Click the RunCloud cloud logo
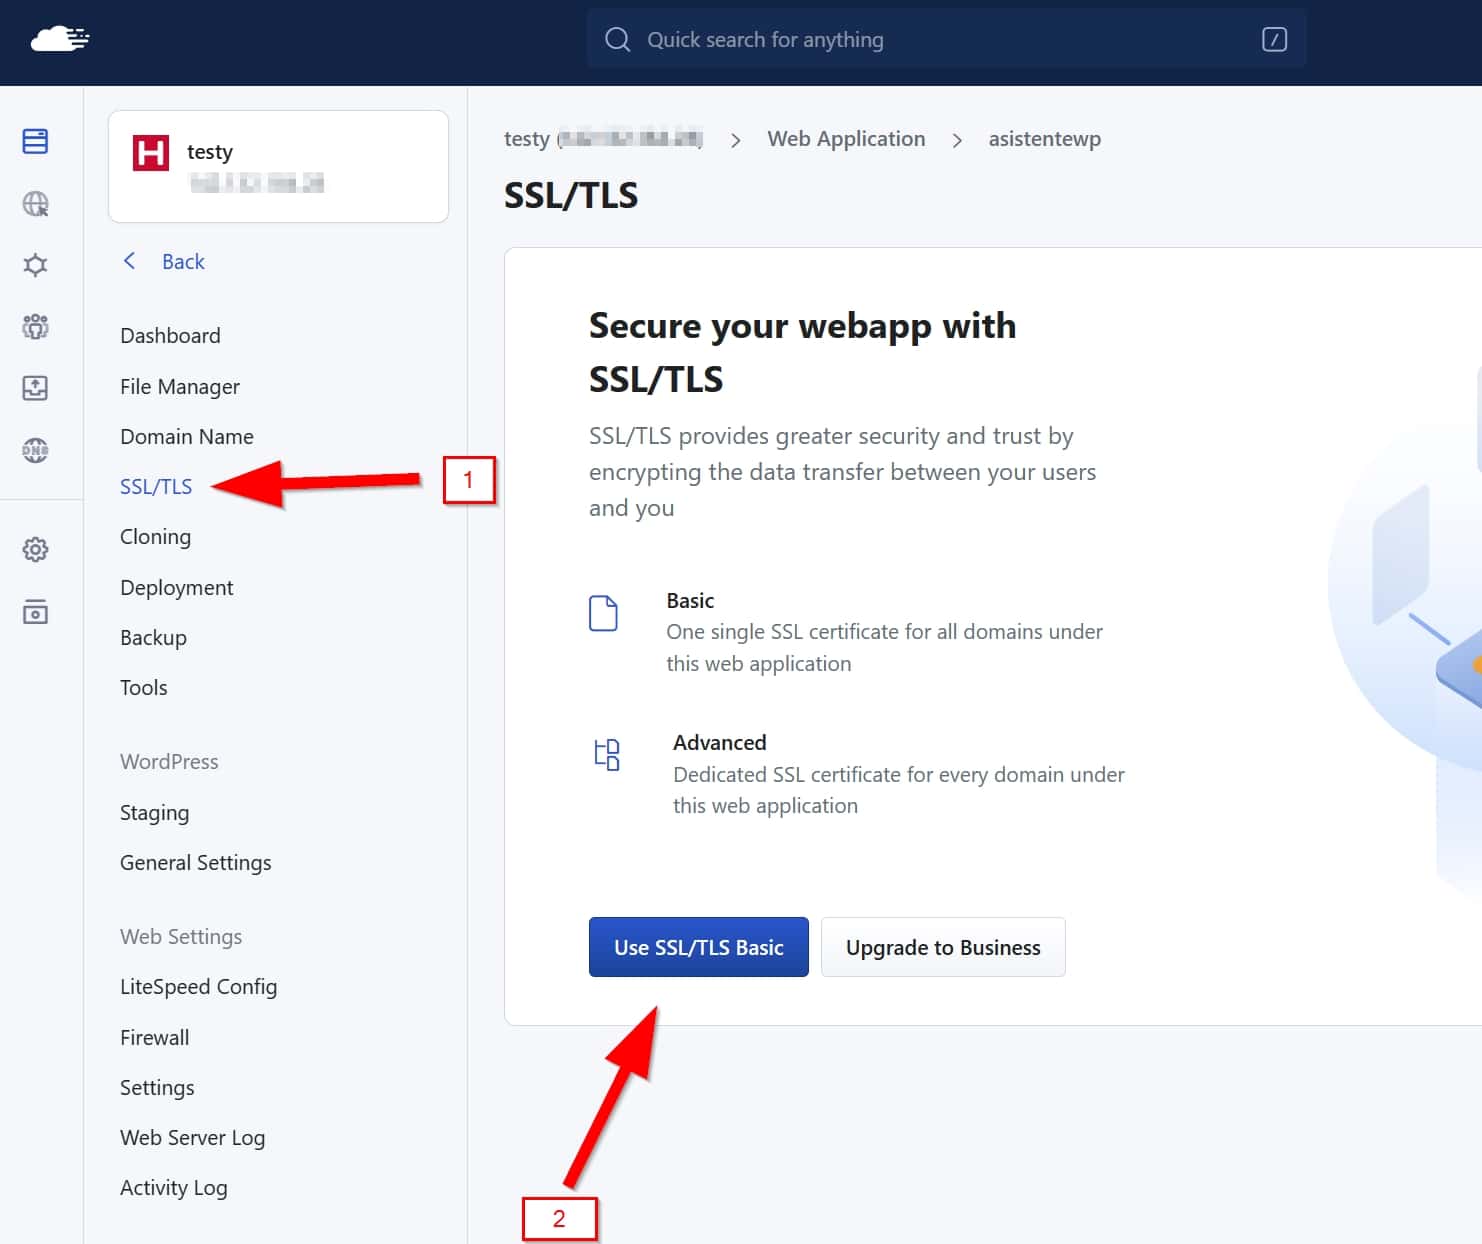 point(60,40)
